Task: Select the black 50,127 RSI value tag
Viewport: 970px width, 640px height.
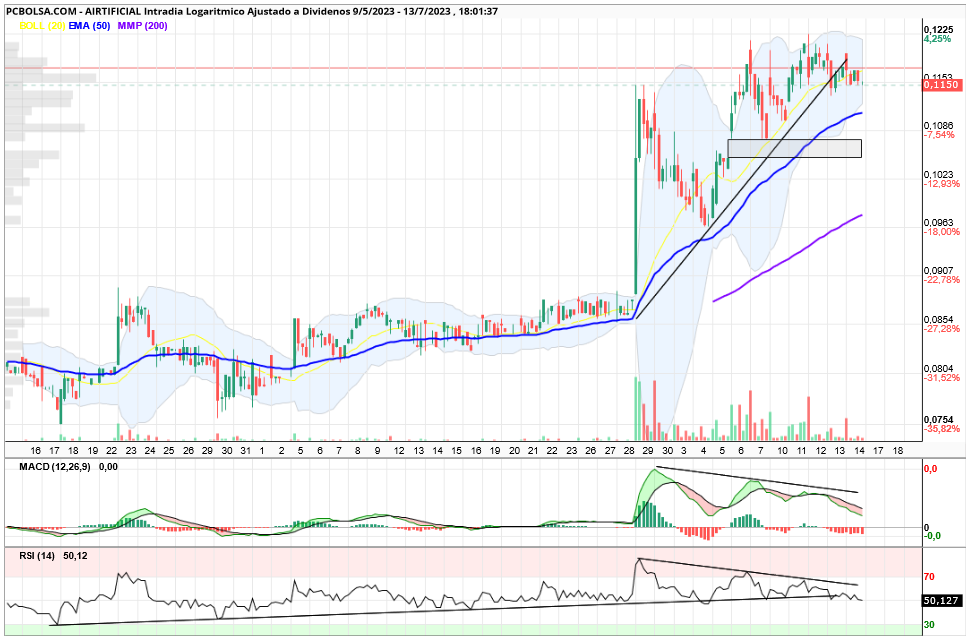Action: click(x=941, y=600)
